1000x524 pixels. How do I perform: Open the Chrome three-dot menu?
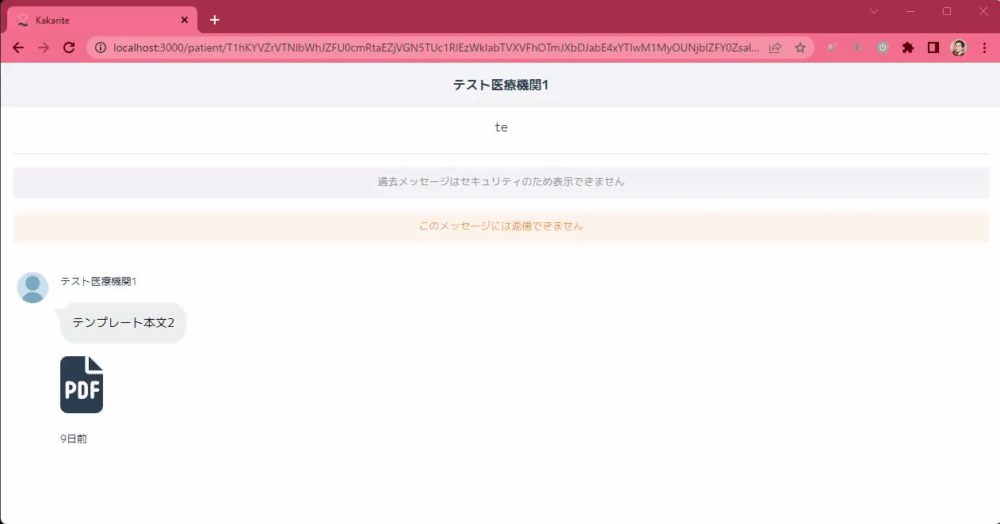(x=984, y=48)
